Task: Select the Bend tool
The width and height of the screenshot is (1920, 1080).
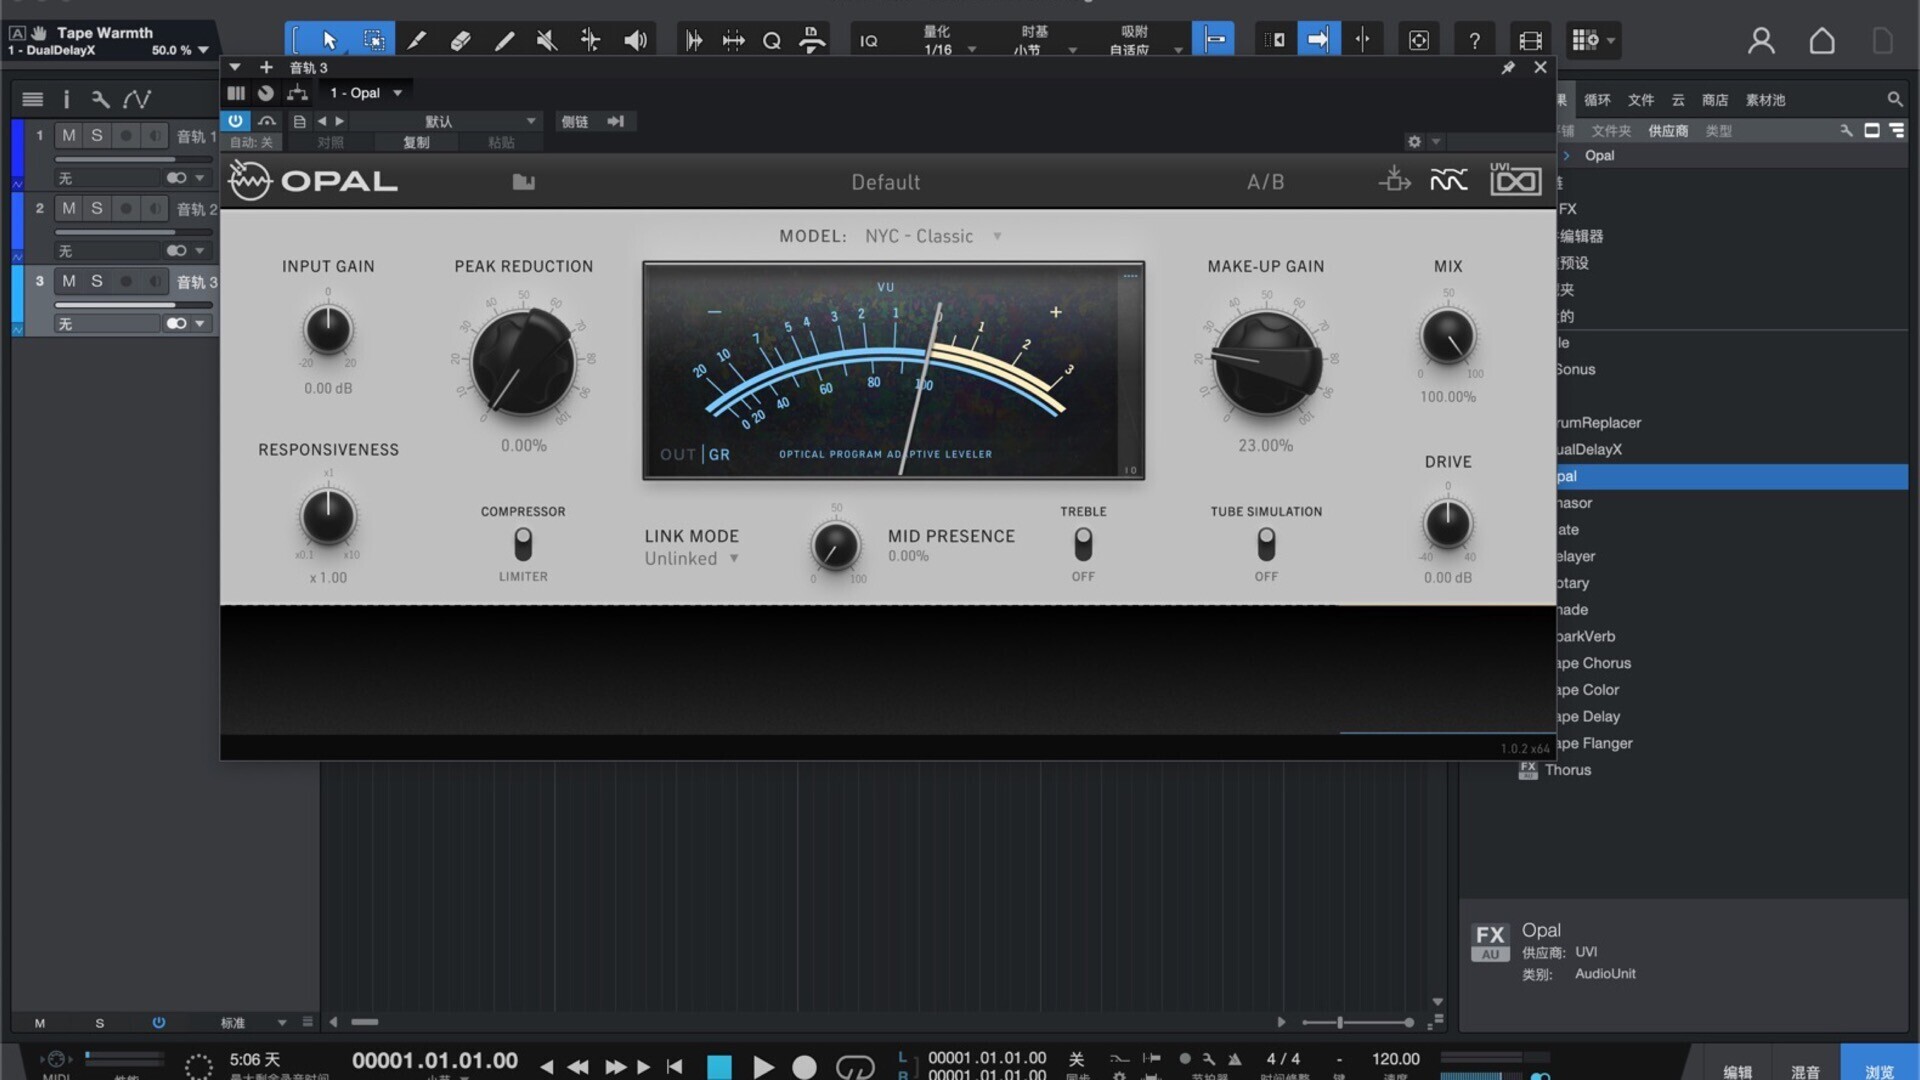Action: click(x=590, y=40)
